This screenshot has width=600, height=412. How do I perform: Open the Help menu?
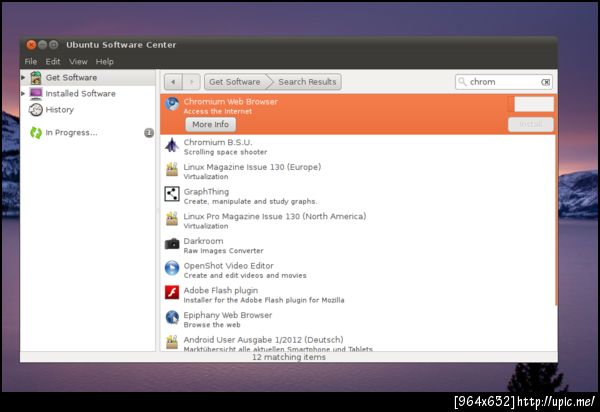pos(104,62)
